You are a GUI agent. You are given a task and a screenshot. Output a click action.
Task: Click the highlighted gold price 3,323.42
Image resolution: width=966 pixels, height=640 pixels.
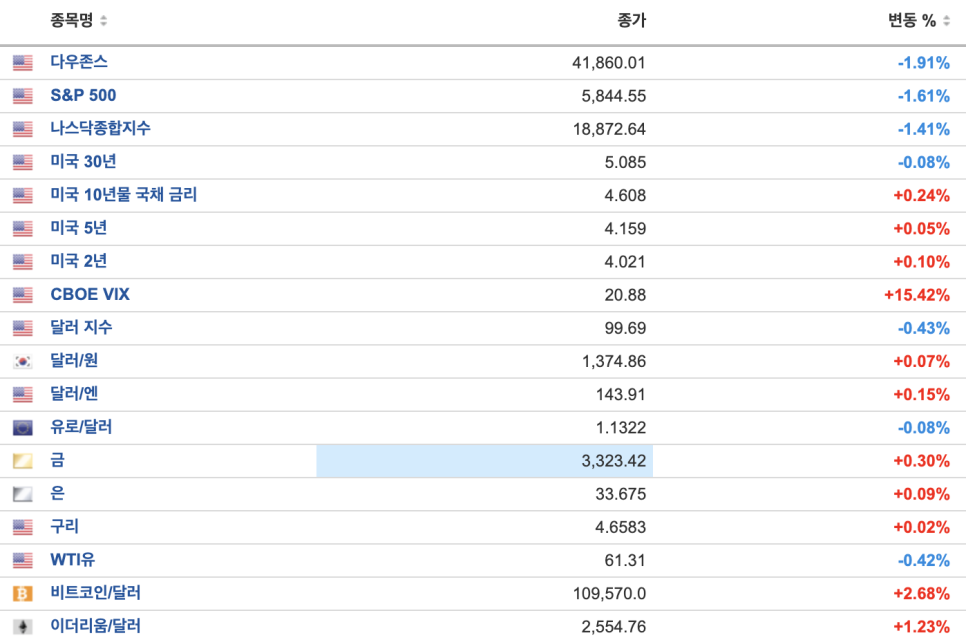point(614,461)
